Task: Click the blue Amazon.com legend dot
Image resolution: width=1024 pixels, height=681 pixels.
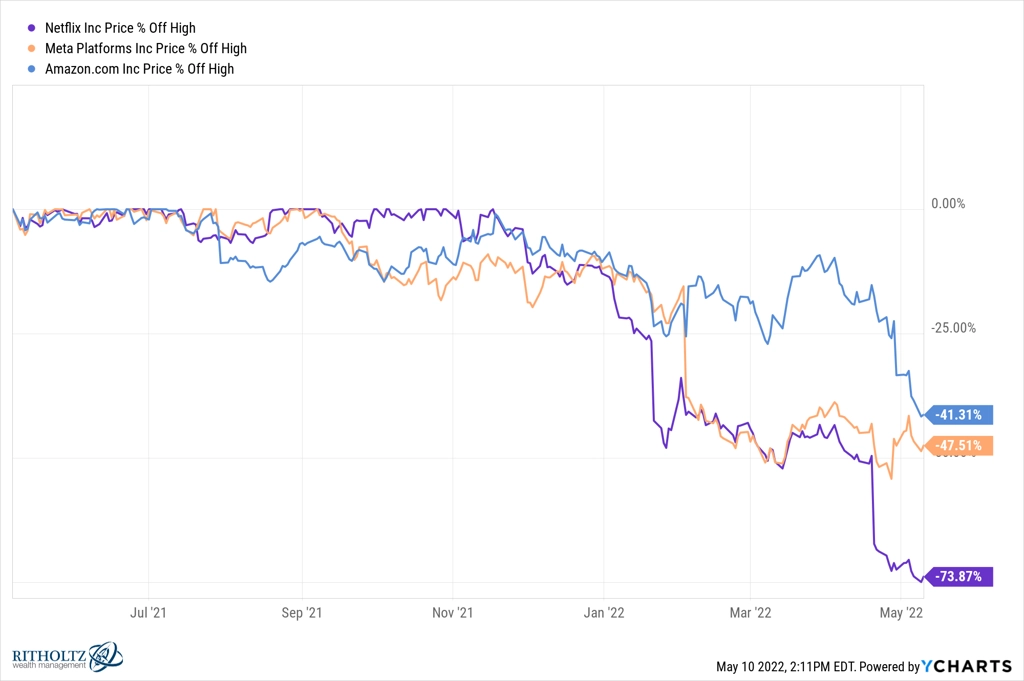Action: 31,69
